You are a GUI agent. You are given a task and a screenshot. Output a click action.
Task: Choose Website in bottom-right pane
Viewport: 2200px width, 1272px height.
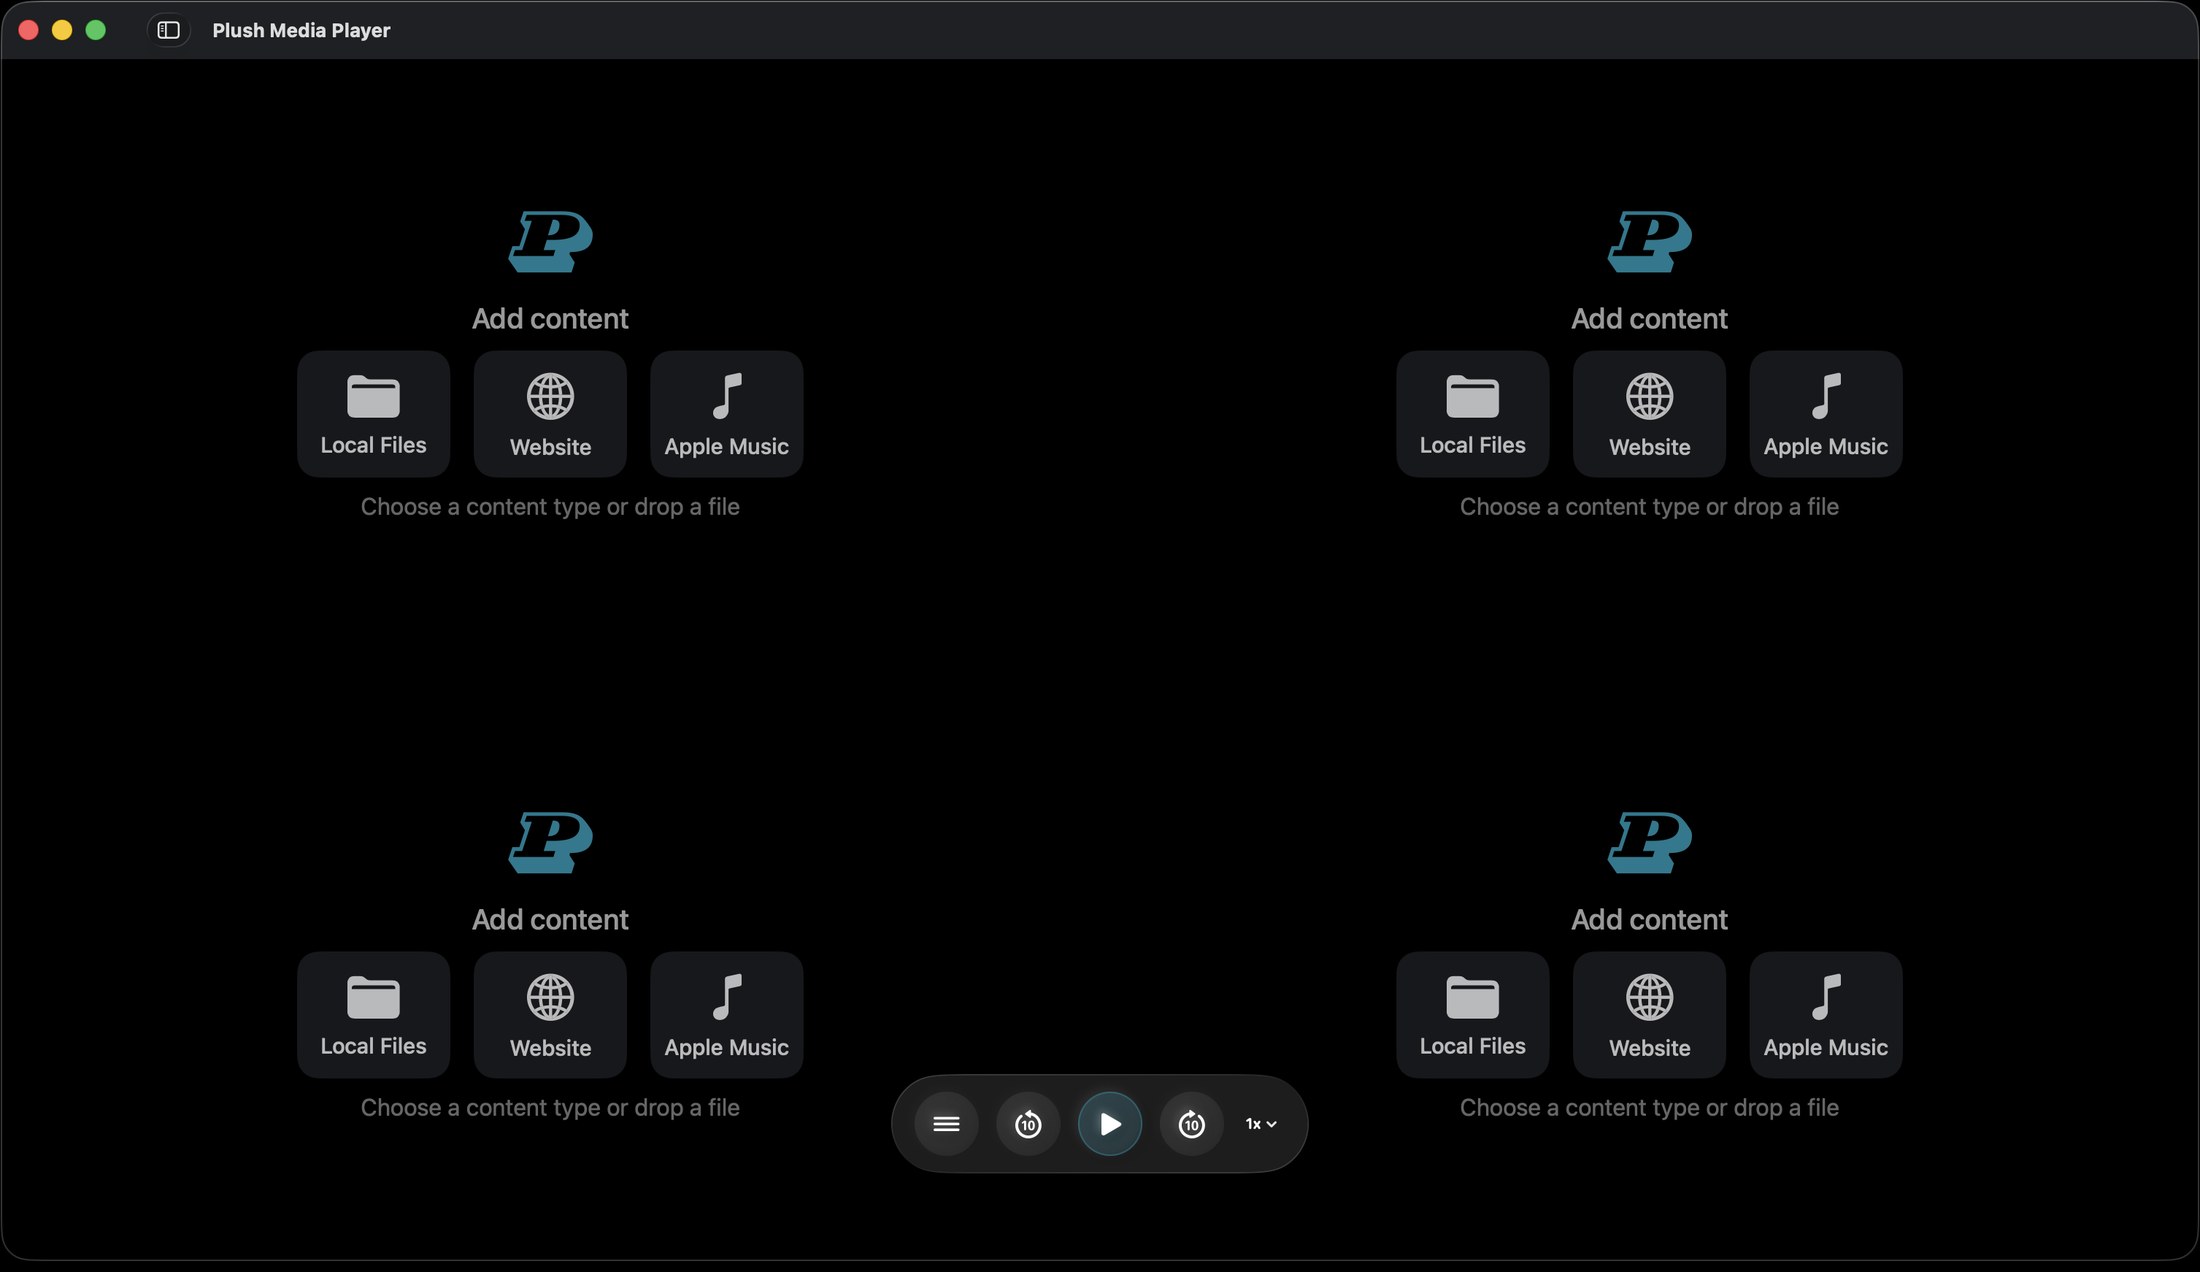(x=1650, y=1014)
